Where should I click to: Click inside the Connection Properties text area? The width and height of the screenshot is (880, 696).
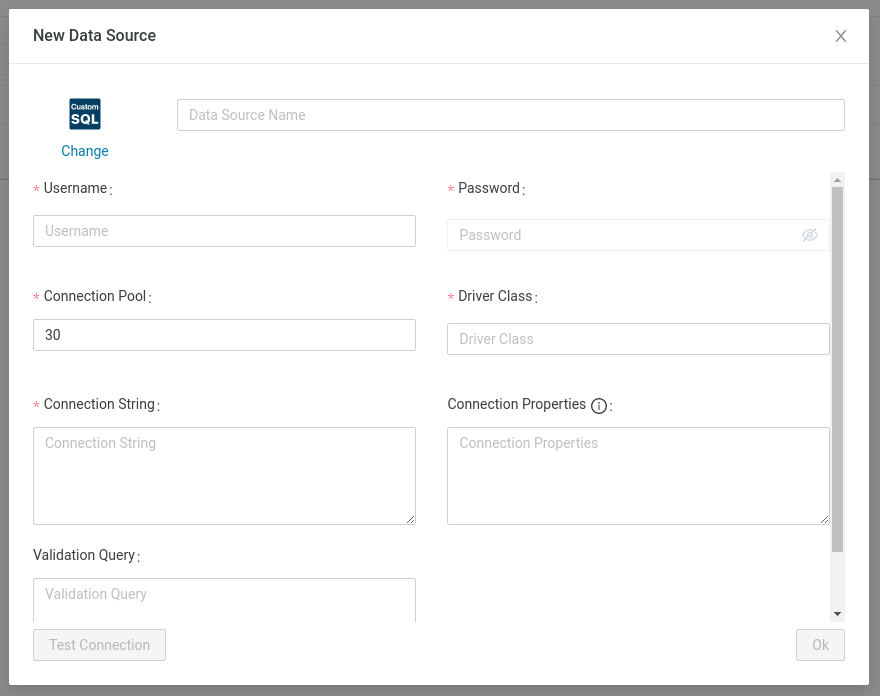[x=638, y=475]
